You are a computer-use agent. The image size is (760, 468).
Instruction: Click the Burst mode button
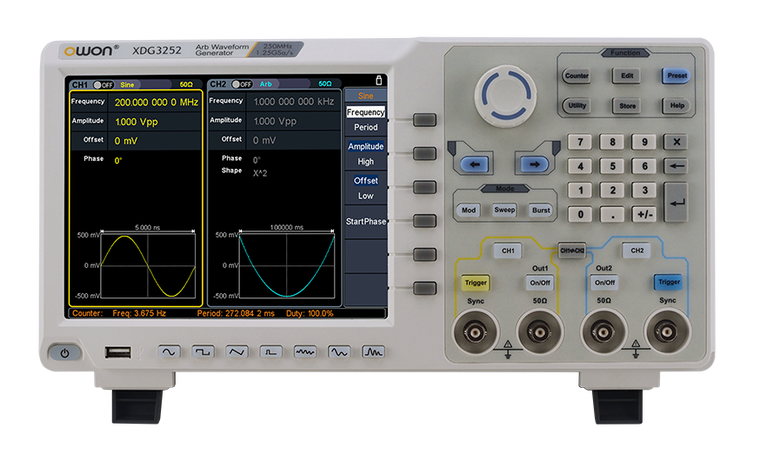pyautogui.click(x=541, y=210)
